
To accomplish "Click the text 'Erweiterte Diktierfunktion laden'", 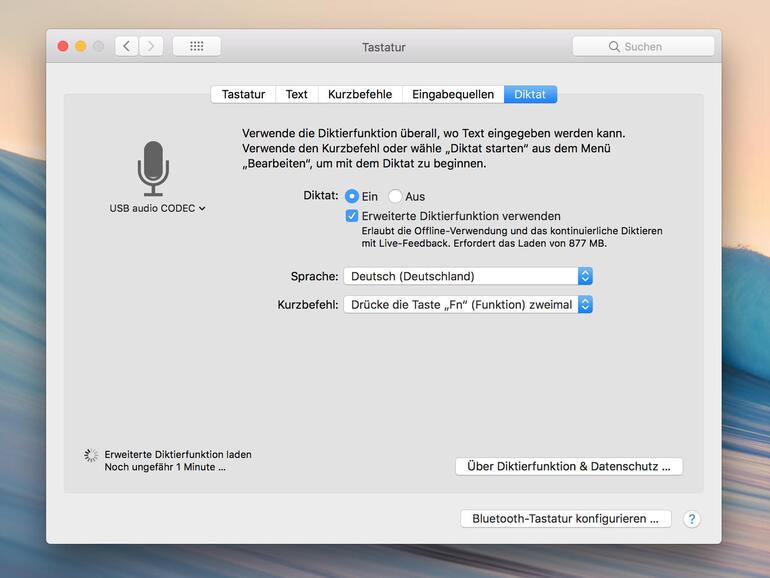I will pyautogui.click(x=178, y=454).
